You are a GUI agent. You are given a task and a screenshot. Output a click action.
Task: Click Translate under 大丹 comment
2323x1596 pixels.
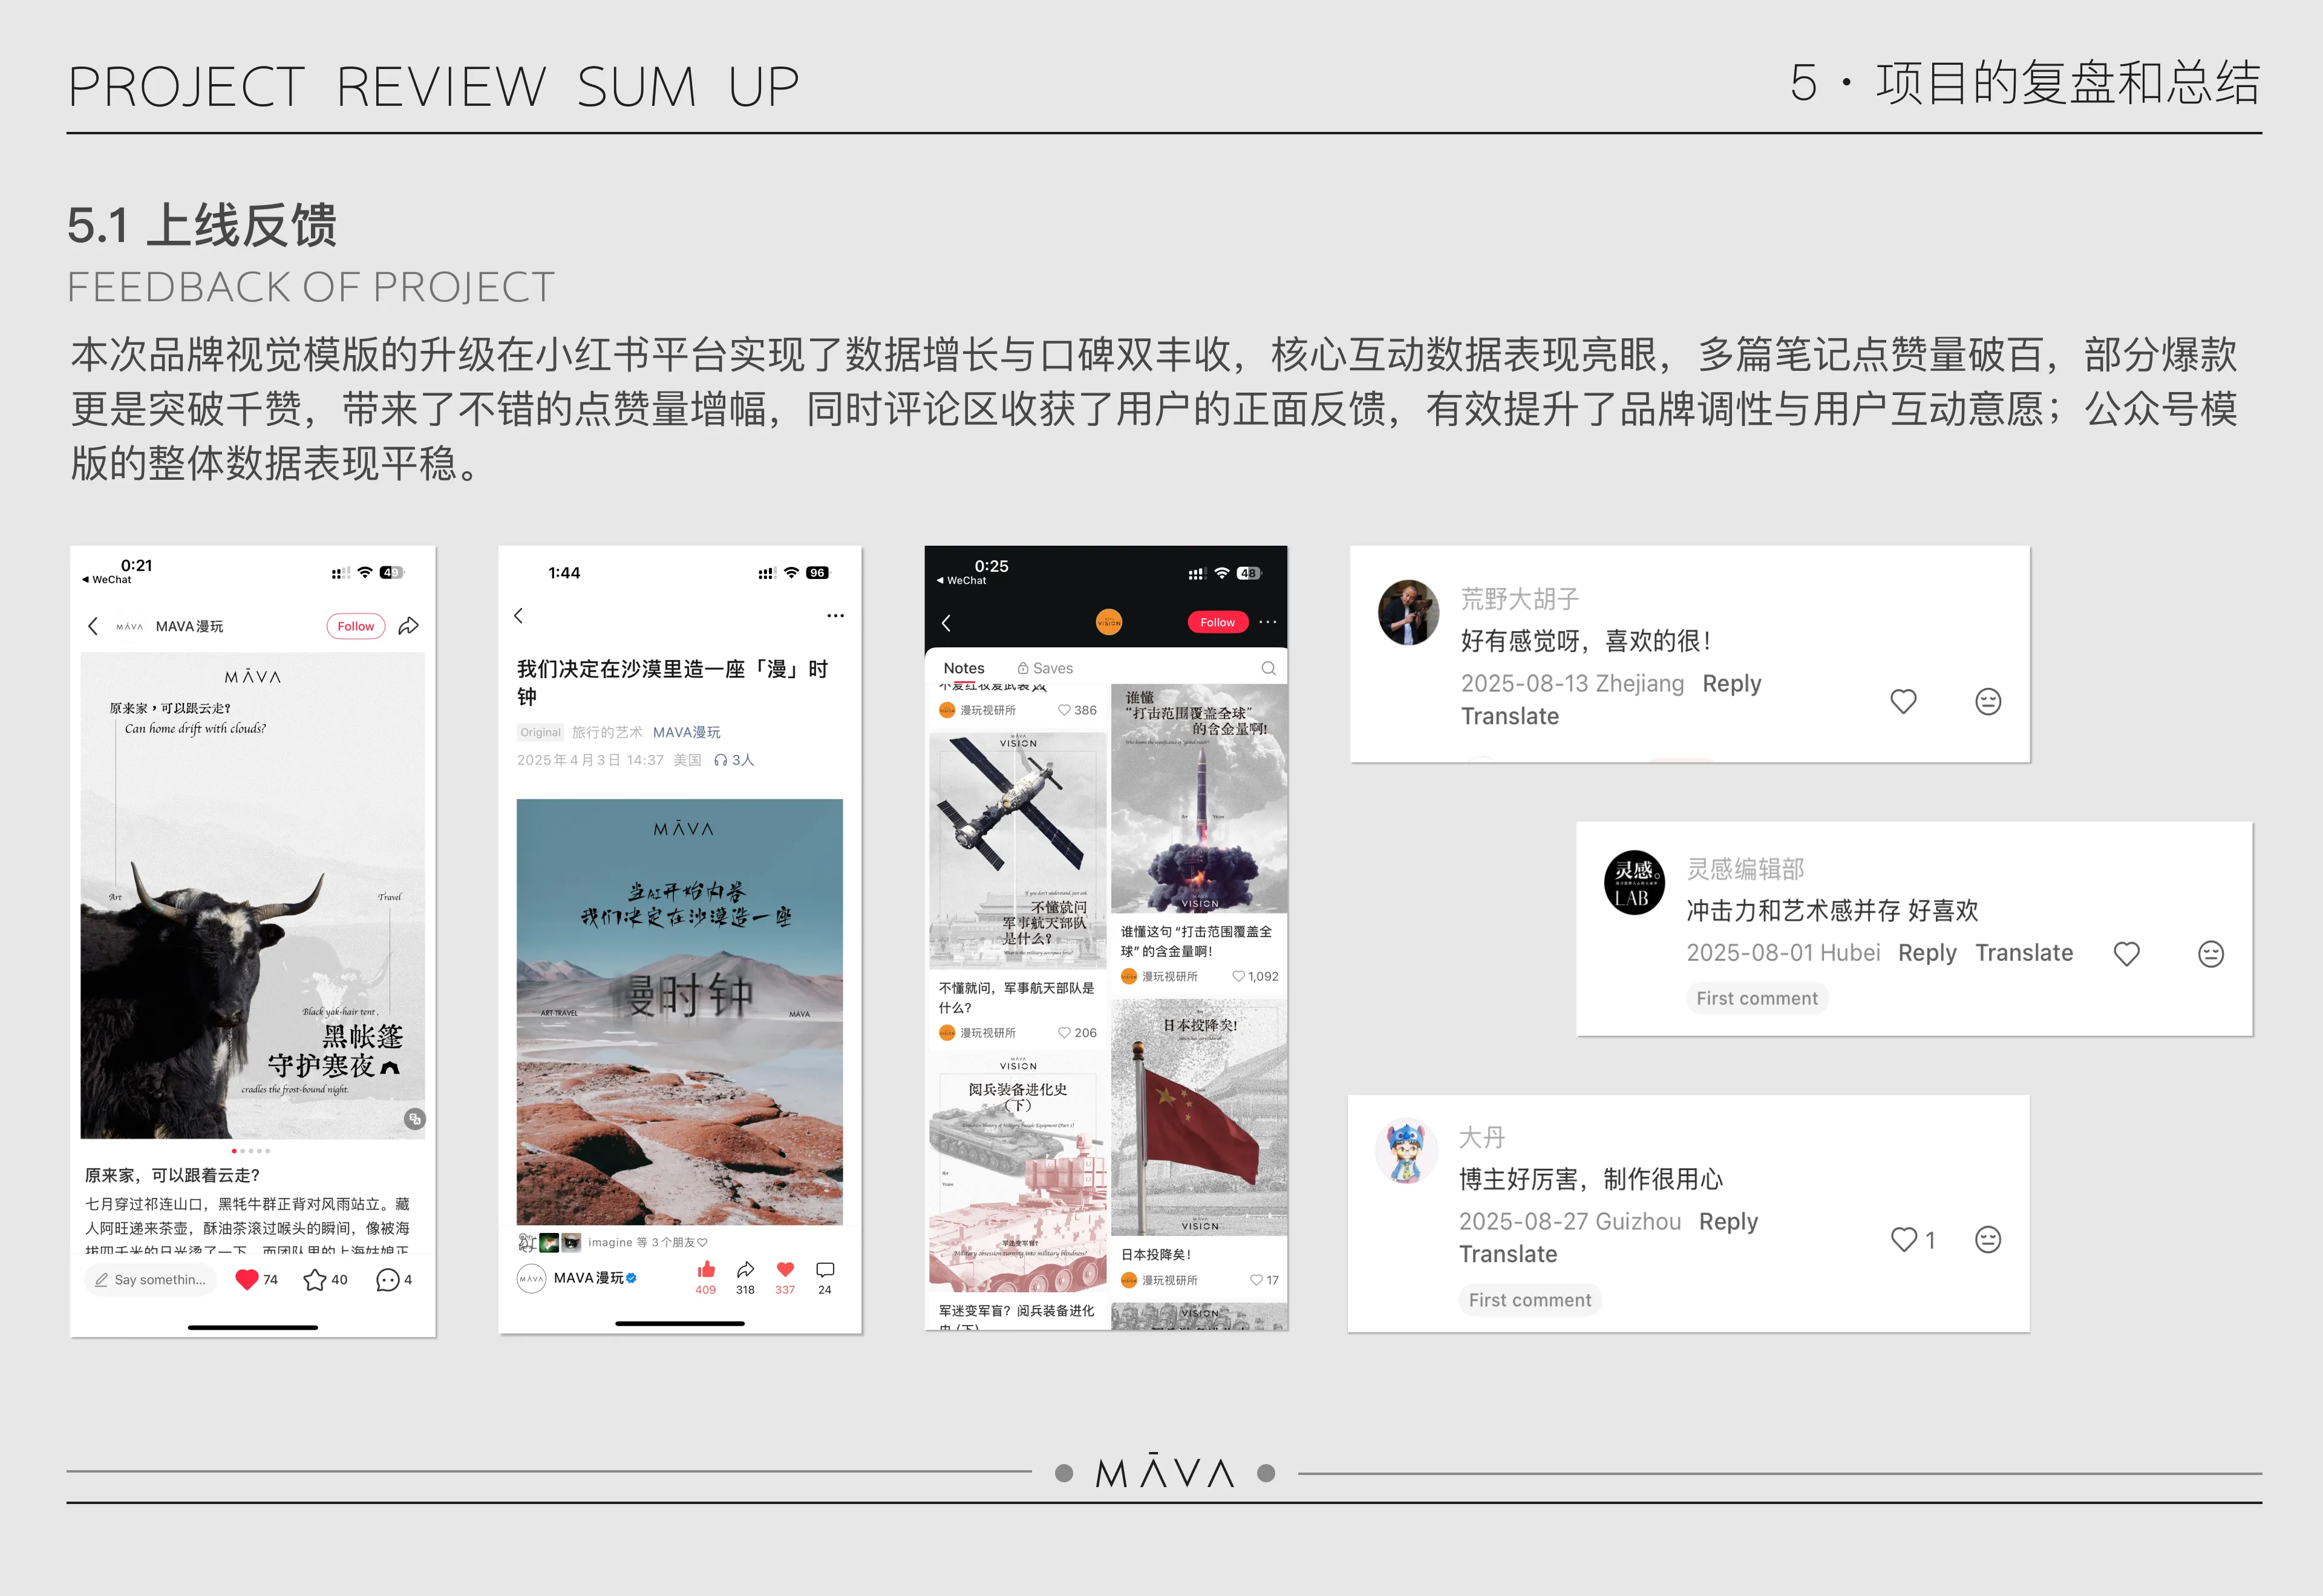click(1507, 1254)
